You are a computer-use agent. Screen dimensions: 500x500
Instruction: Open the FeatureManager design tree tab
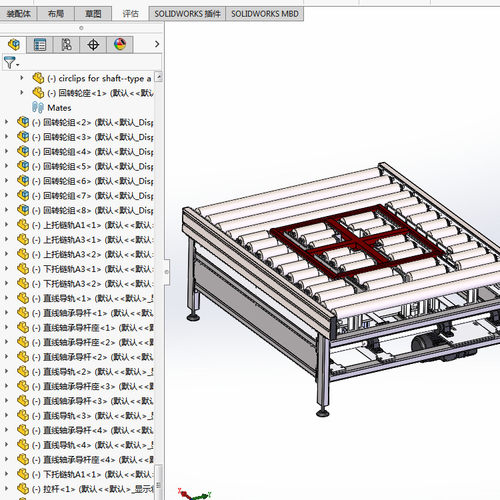coord(13,44)
